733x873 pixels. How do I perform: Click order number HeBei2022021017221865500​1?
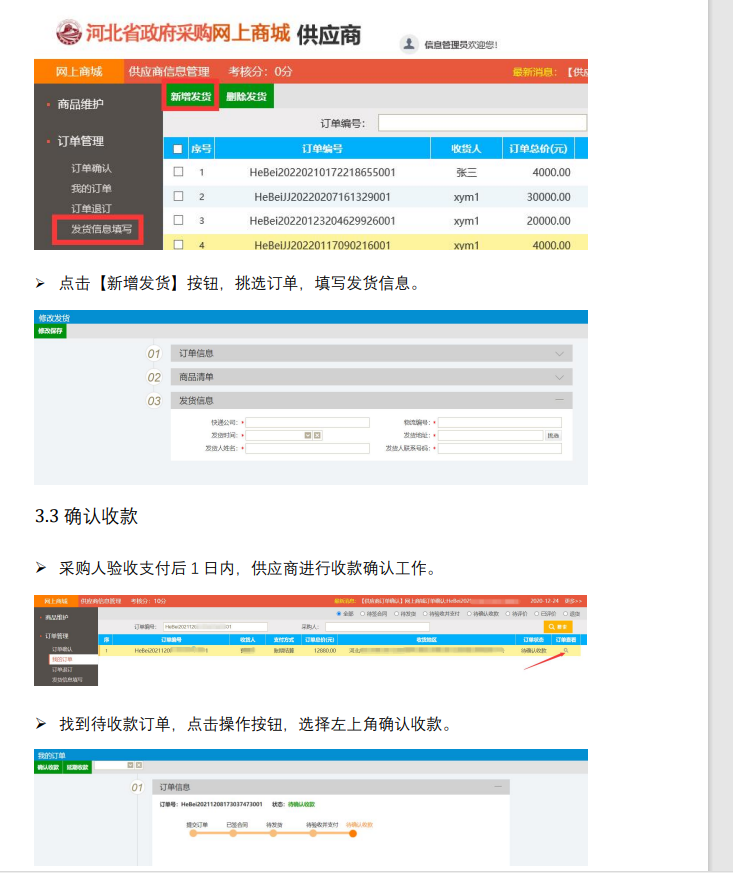pos(322,172)
